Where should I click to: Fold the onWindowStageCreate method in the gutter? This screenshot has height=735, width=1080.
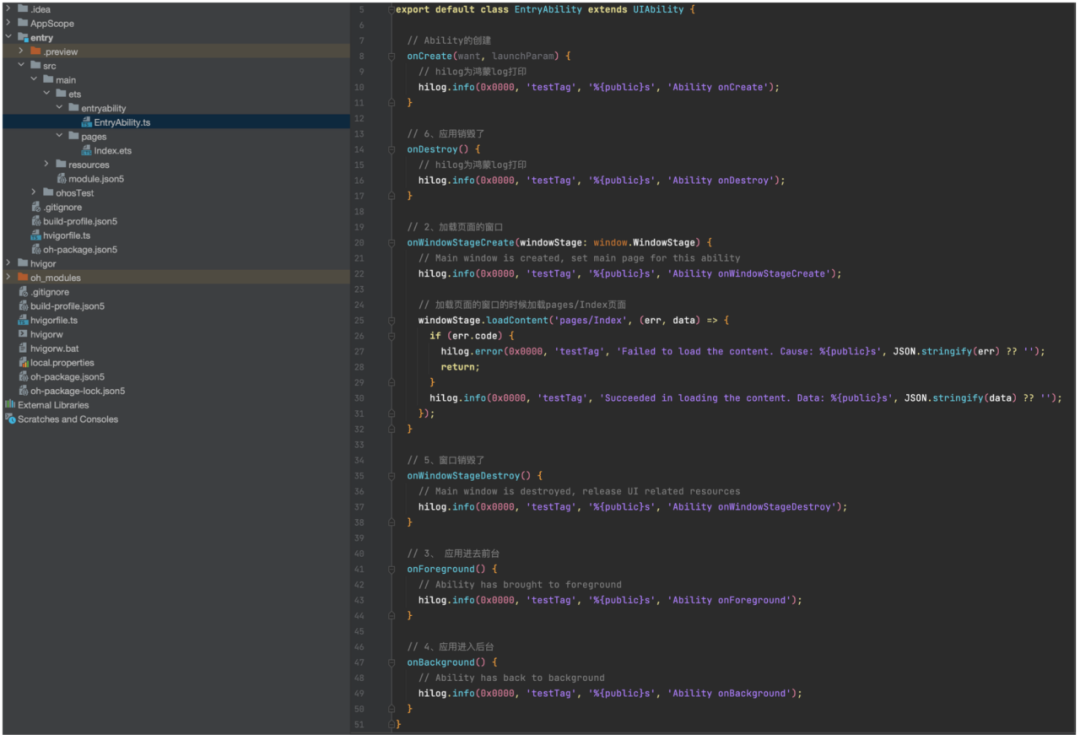point(391,242)
